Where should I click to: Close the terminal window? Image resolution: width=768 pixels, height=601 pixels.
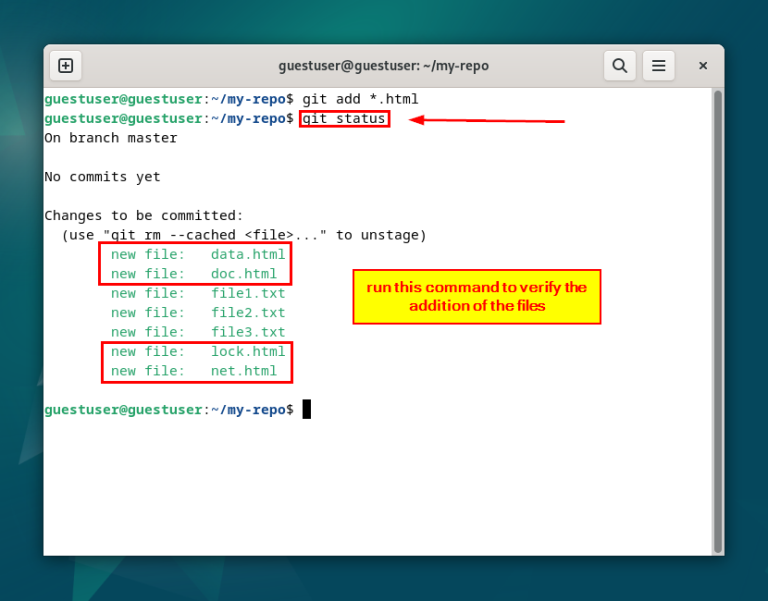point(703,66)
